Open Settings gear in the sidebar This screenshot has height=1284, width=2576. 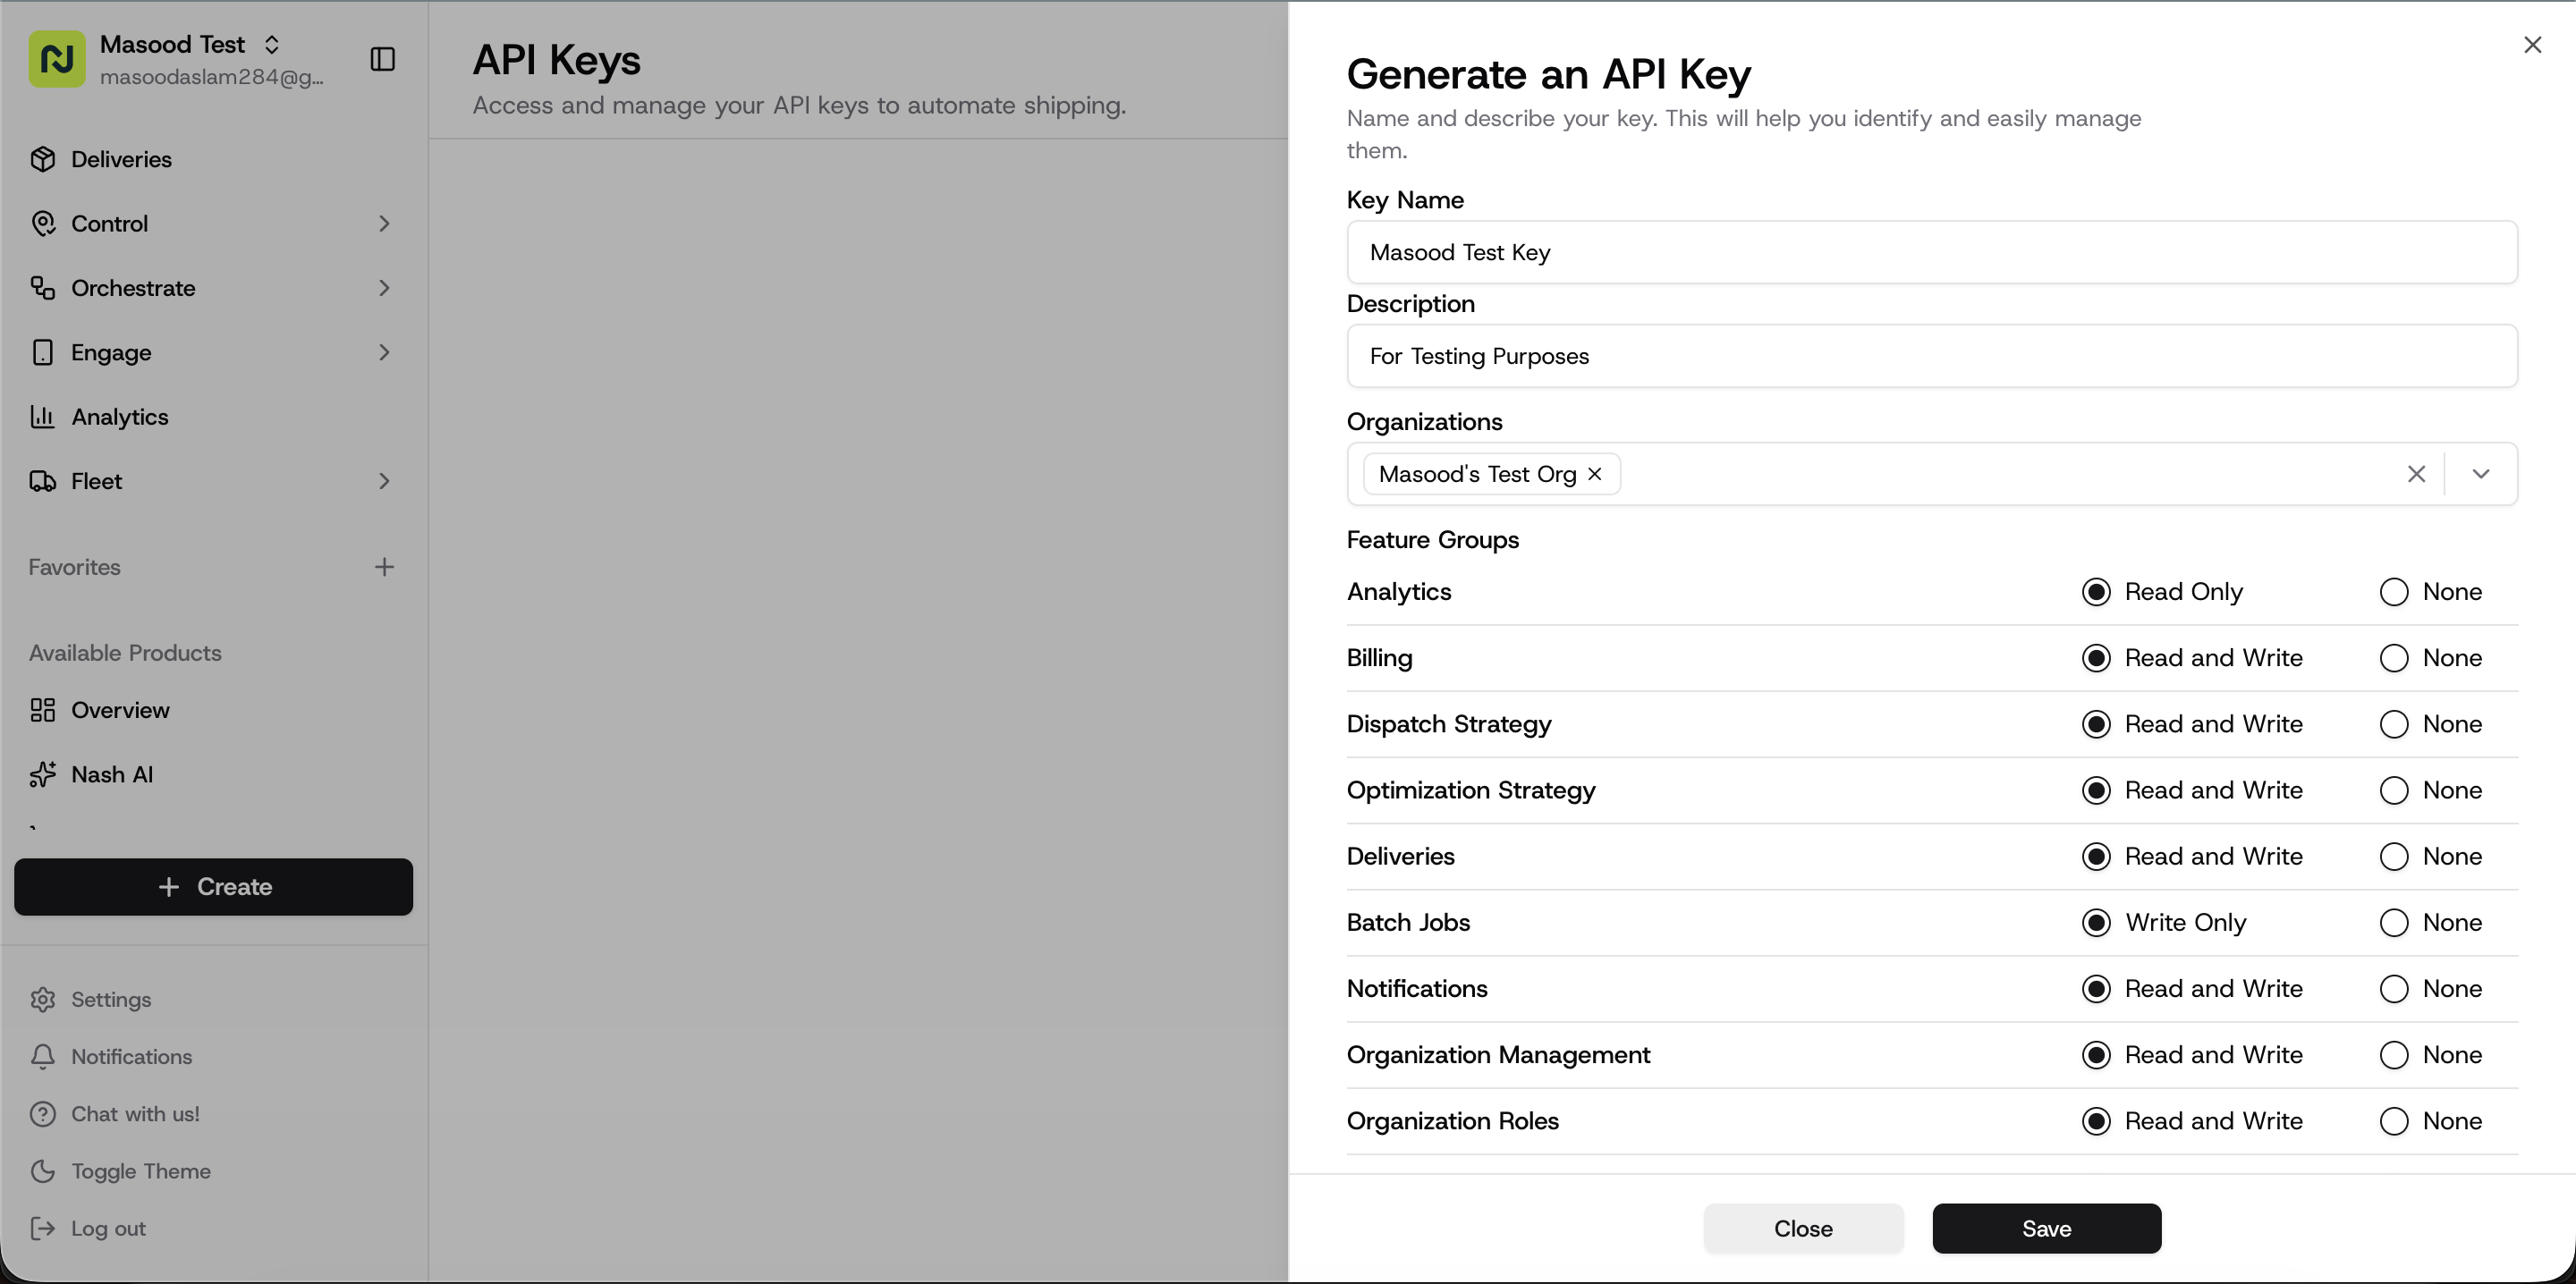click(43, 1000)
